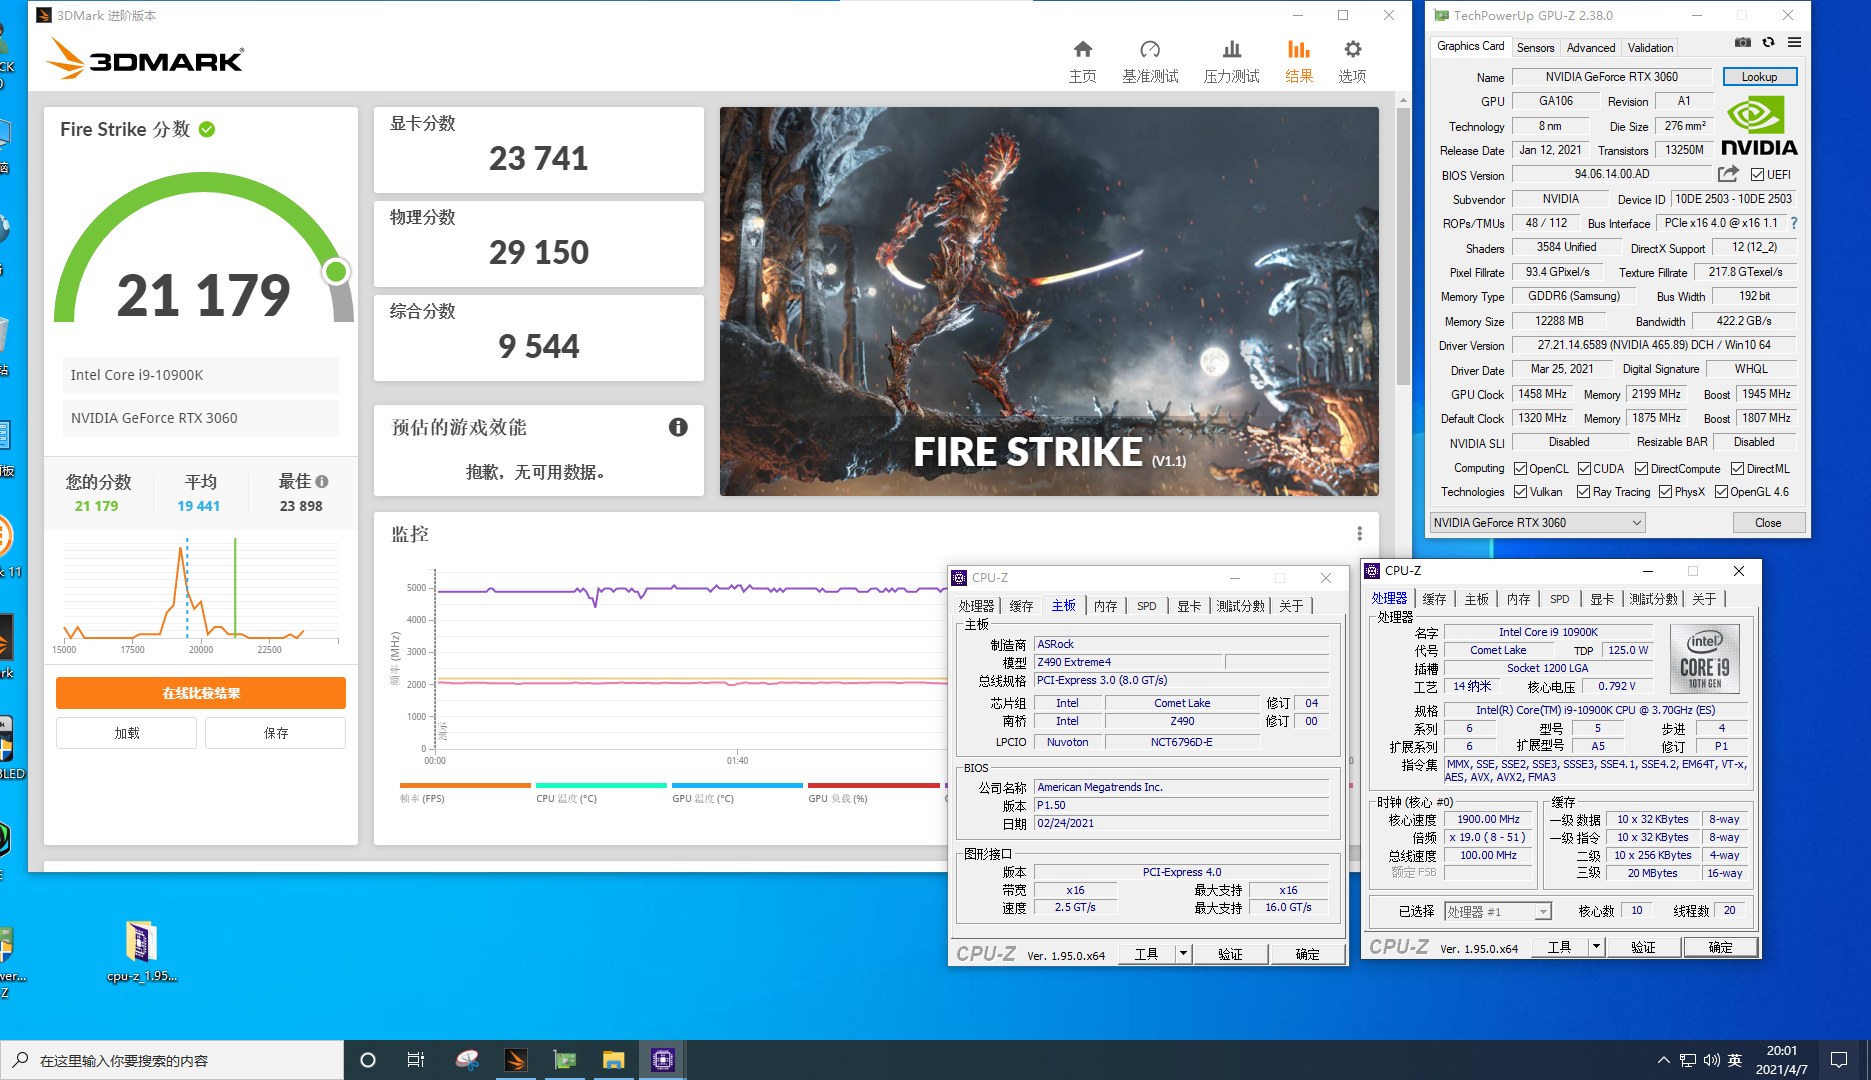Click the 3DMark results vertical scrollbar

pos(1403,245)
